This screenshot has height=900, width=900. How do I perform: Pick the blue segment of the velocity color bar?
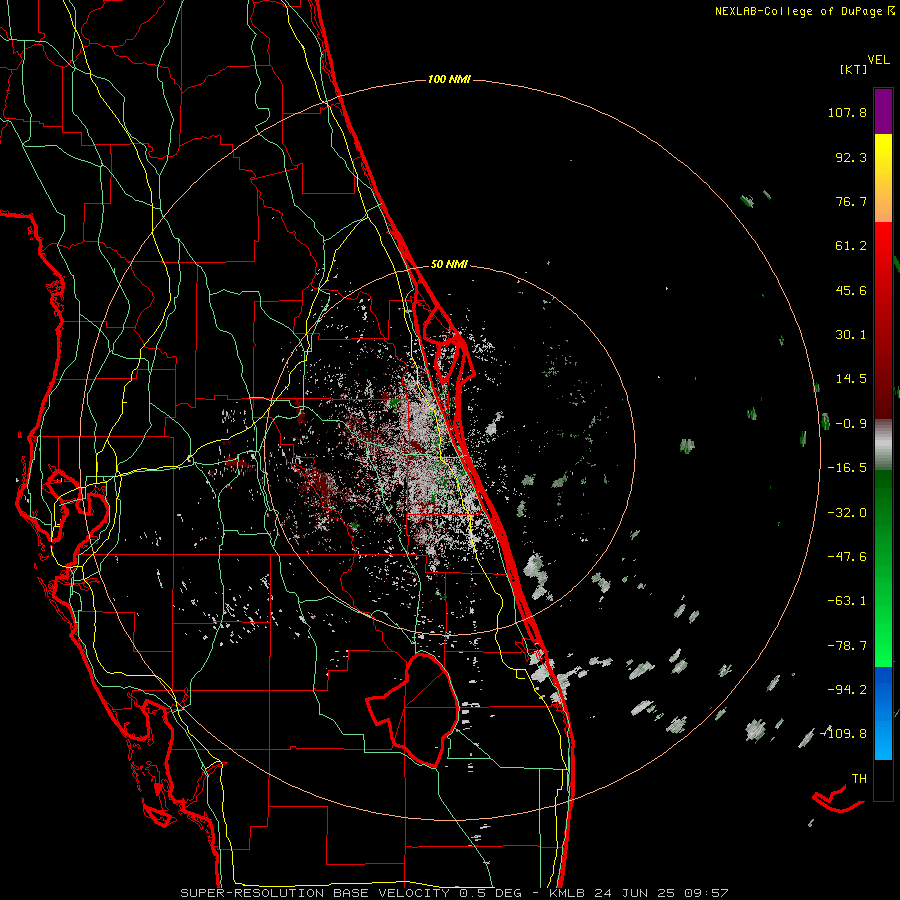[x=883, y=713]
